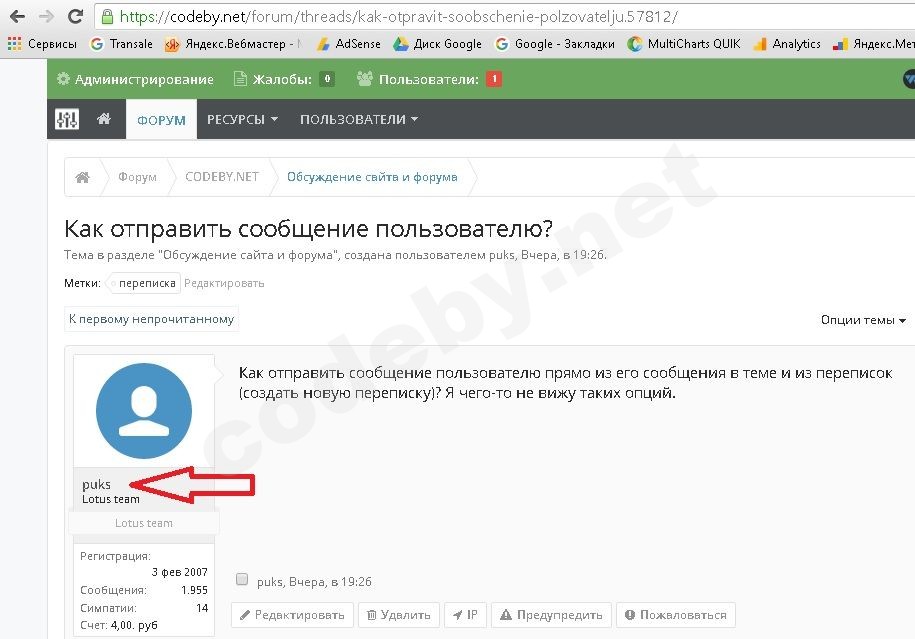915x639 pixels.
Task: Open Жалобы reports link
Action: (273, 79)
